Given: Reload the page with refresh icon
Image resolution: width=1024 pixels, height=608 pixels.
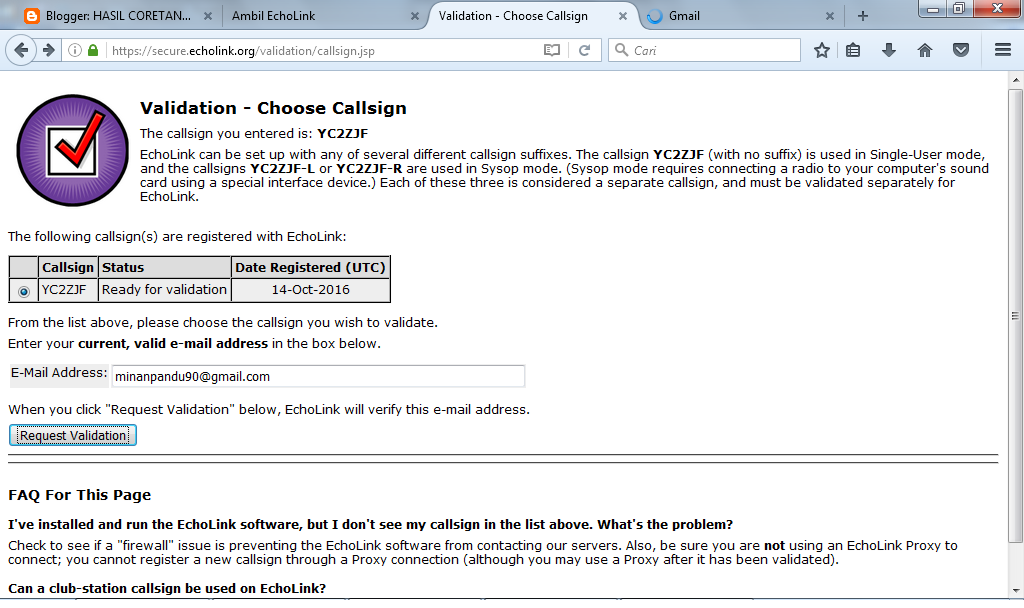Looking at the screenshot, I should (584, 50).
